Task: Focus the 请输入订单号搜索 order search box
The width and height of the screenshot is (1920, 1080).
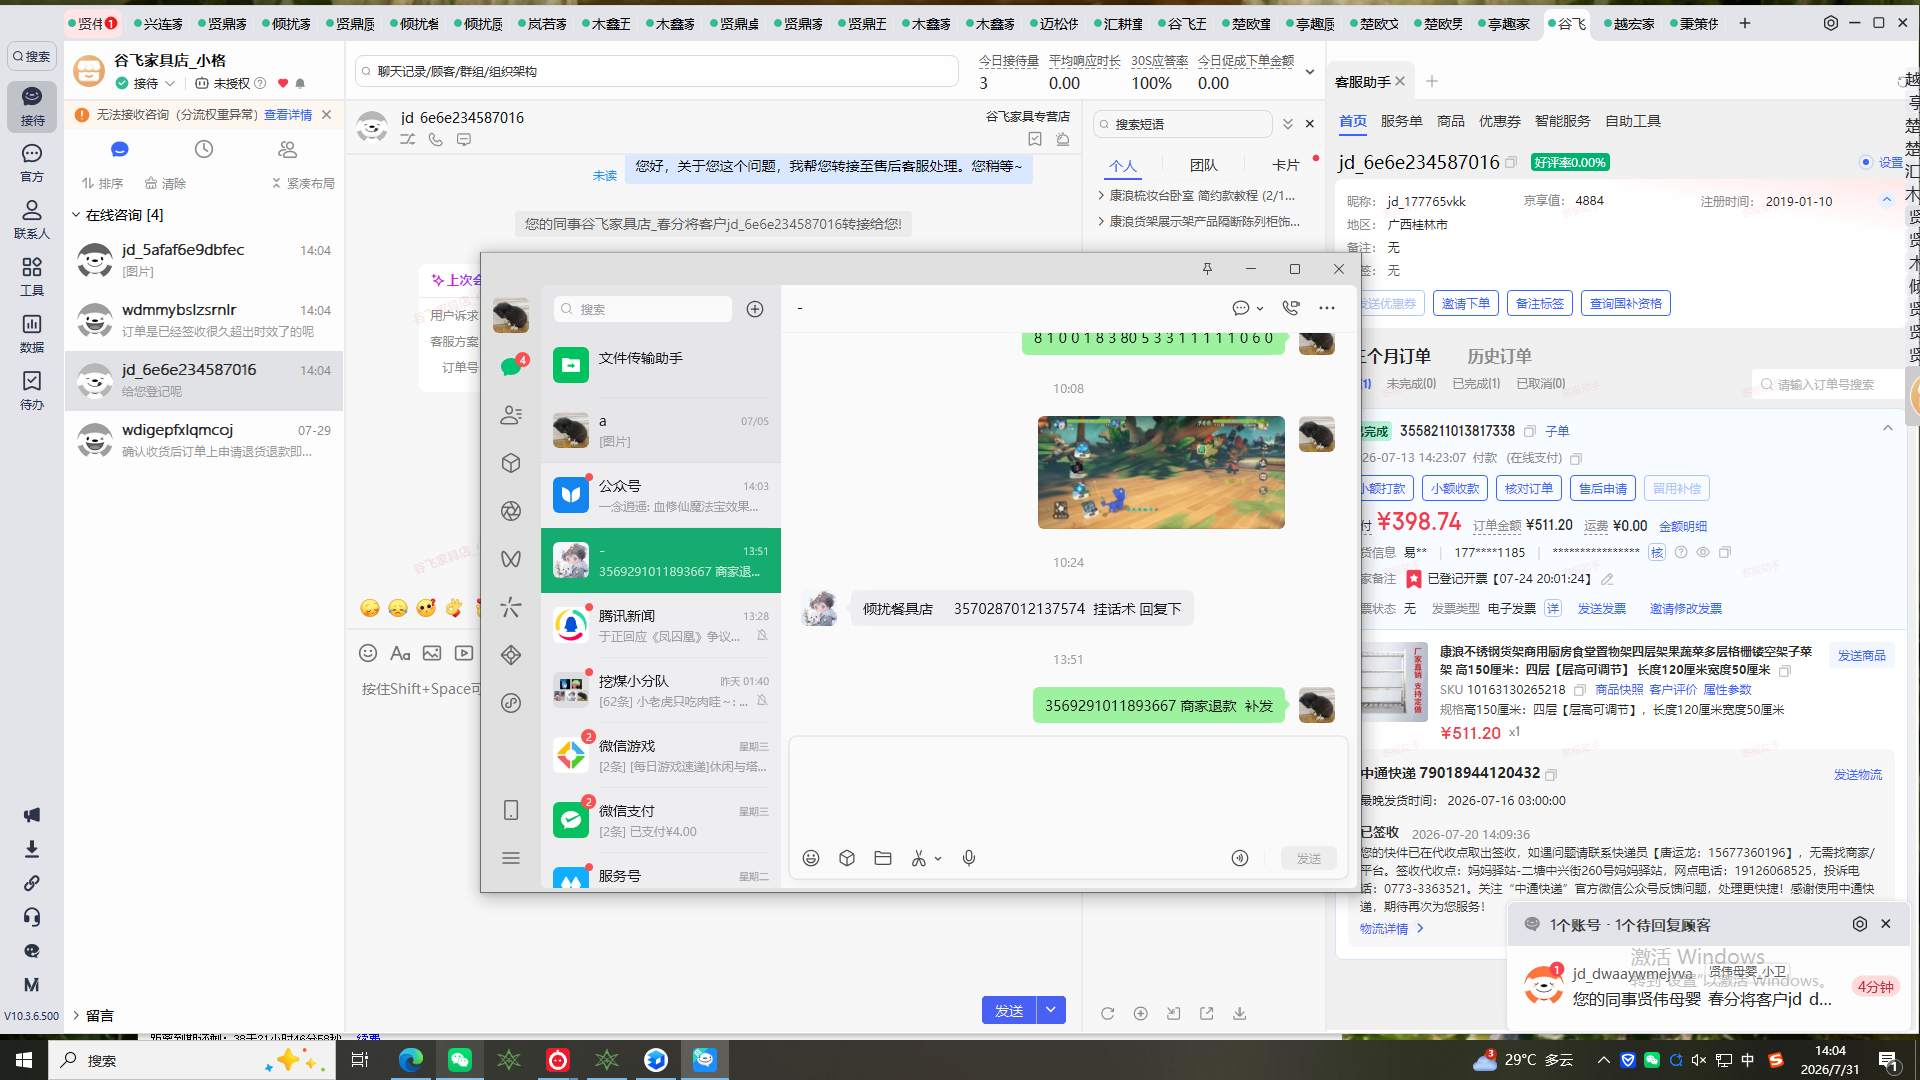Action: 1827,384
